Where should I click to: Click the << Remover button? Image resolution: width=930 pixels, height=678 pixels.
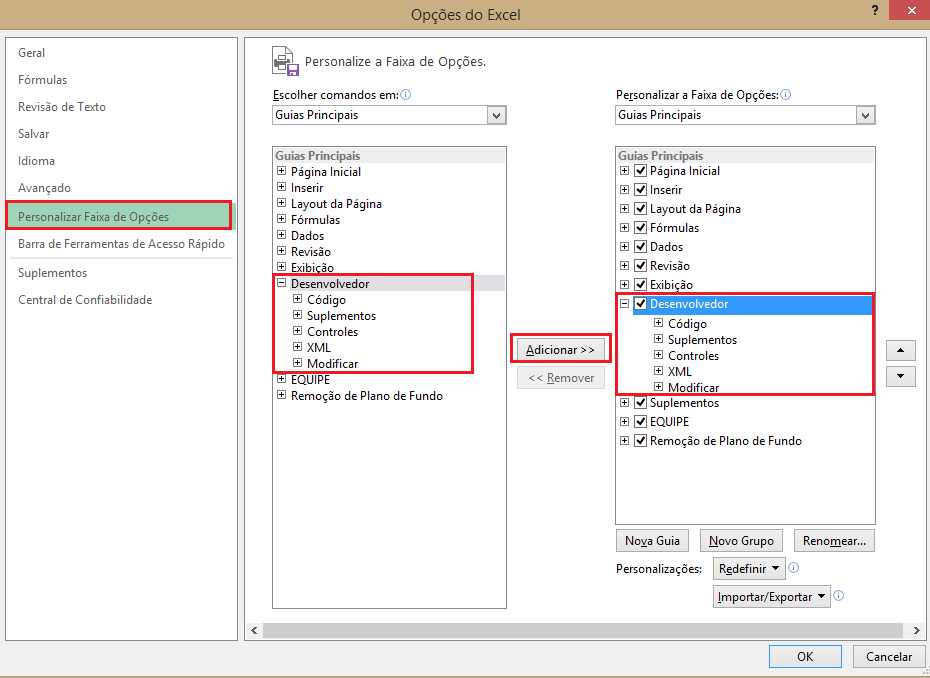(560, 378)
